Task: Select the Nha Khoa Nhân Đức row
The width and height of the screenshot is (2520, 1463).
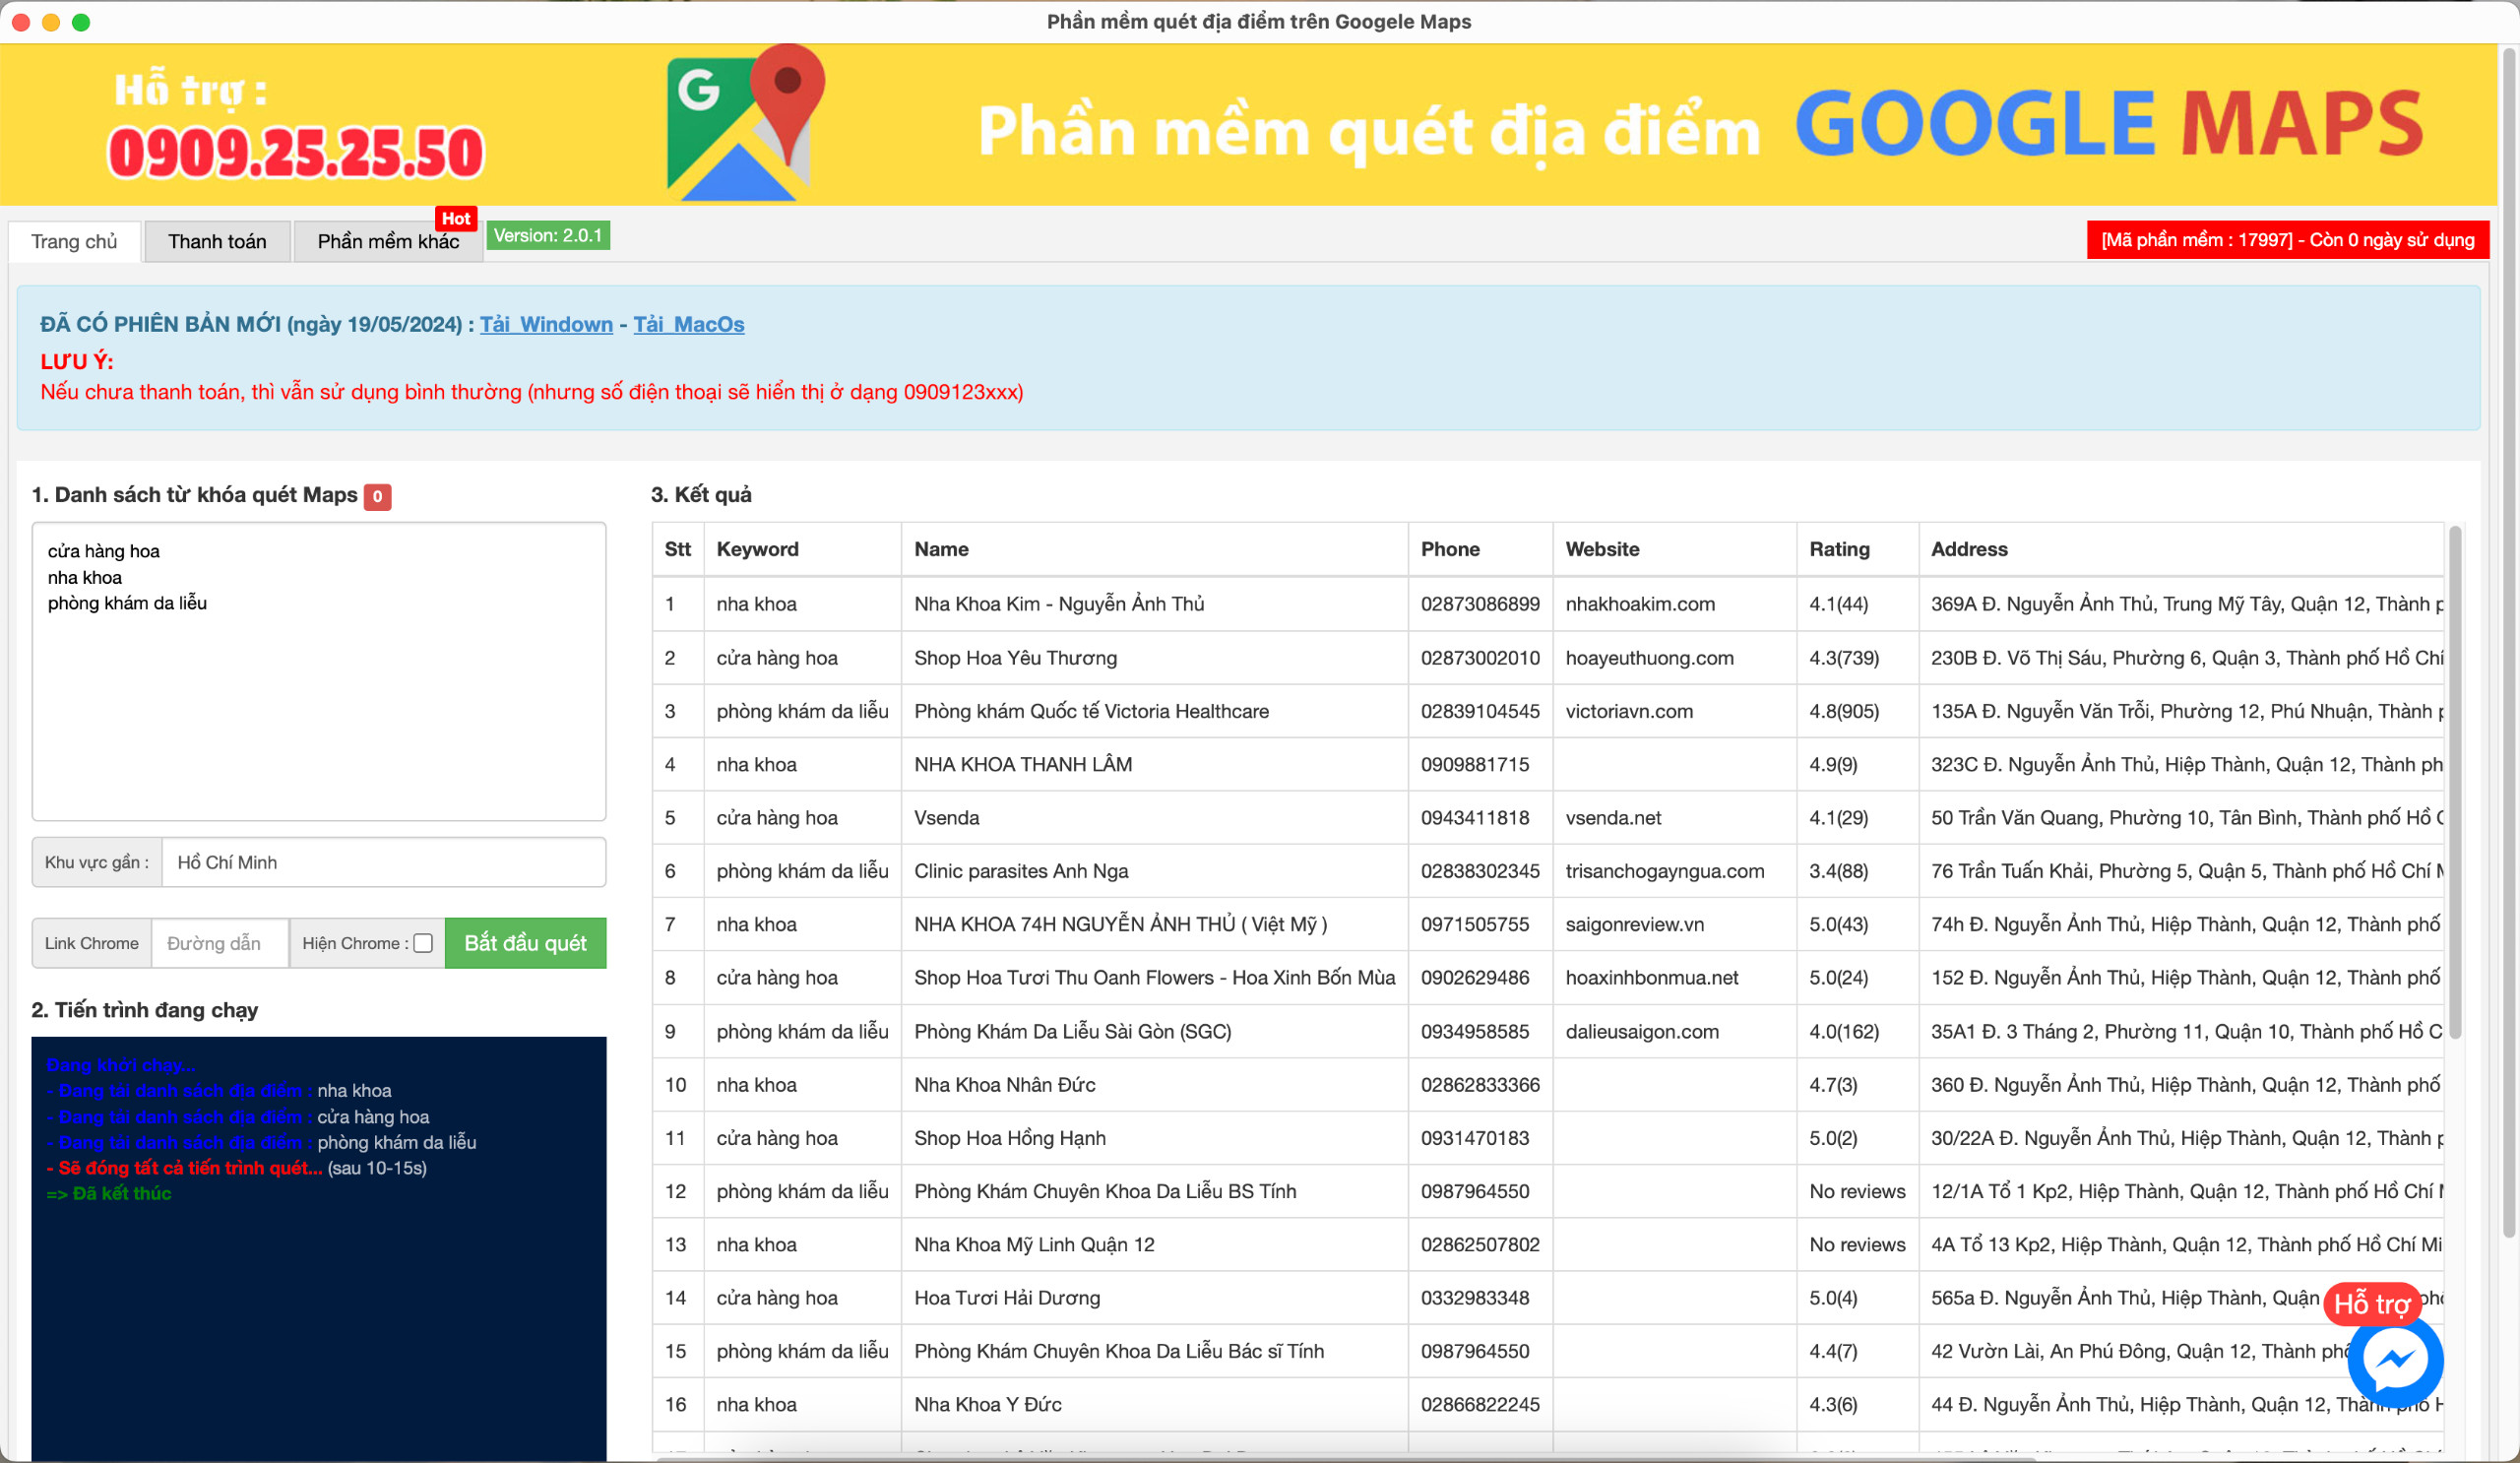Action: 1548,1085
